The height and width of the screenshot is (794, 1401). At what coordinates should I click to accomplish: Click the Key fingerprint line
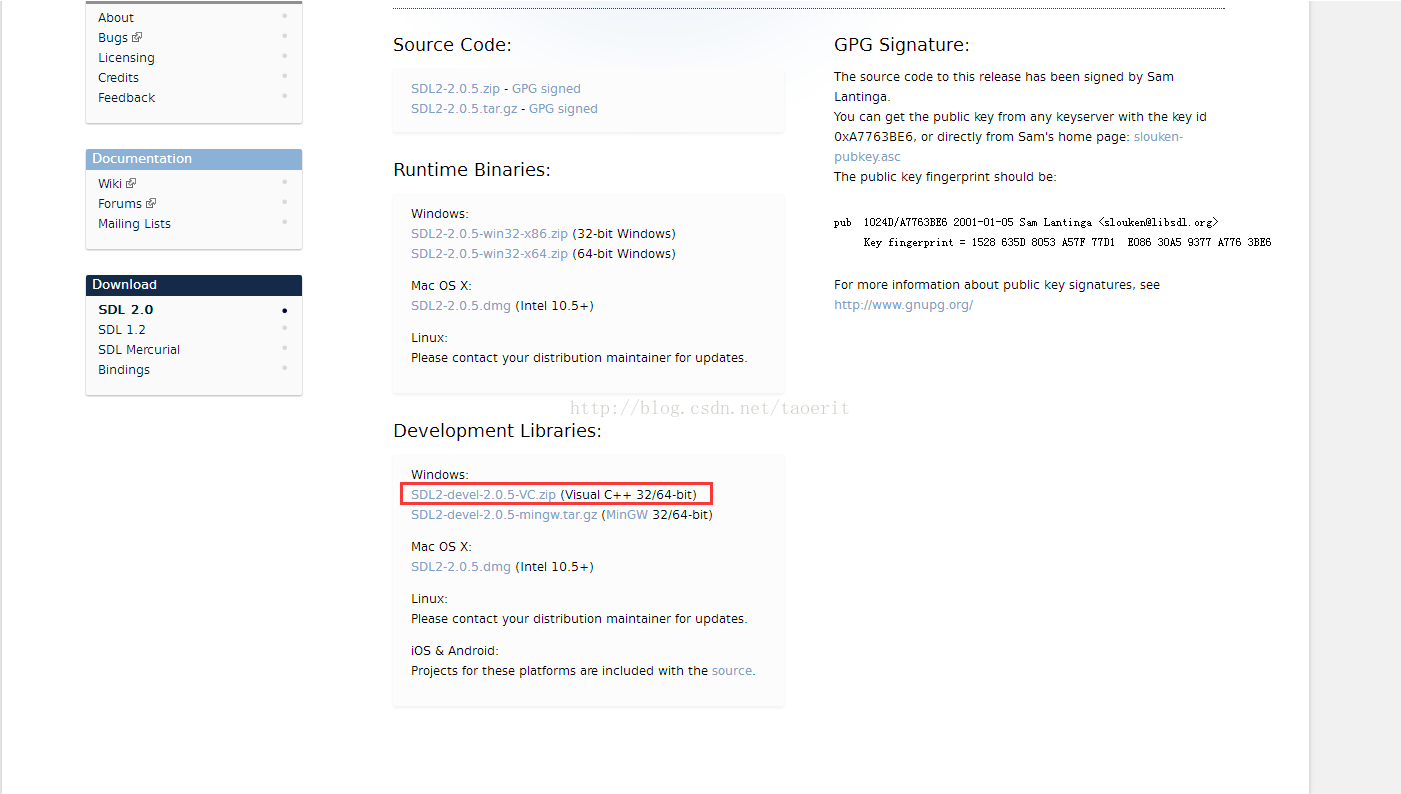click(x=1067, y=243)
